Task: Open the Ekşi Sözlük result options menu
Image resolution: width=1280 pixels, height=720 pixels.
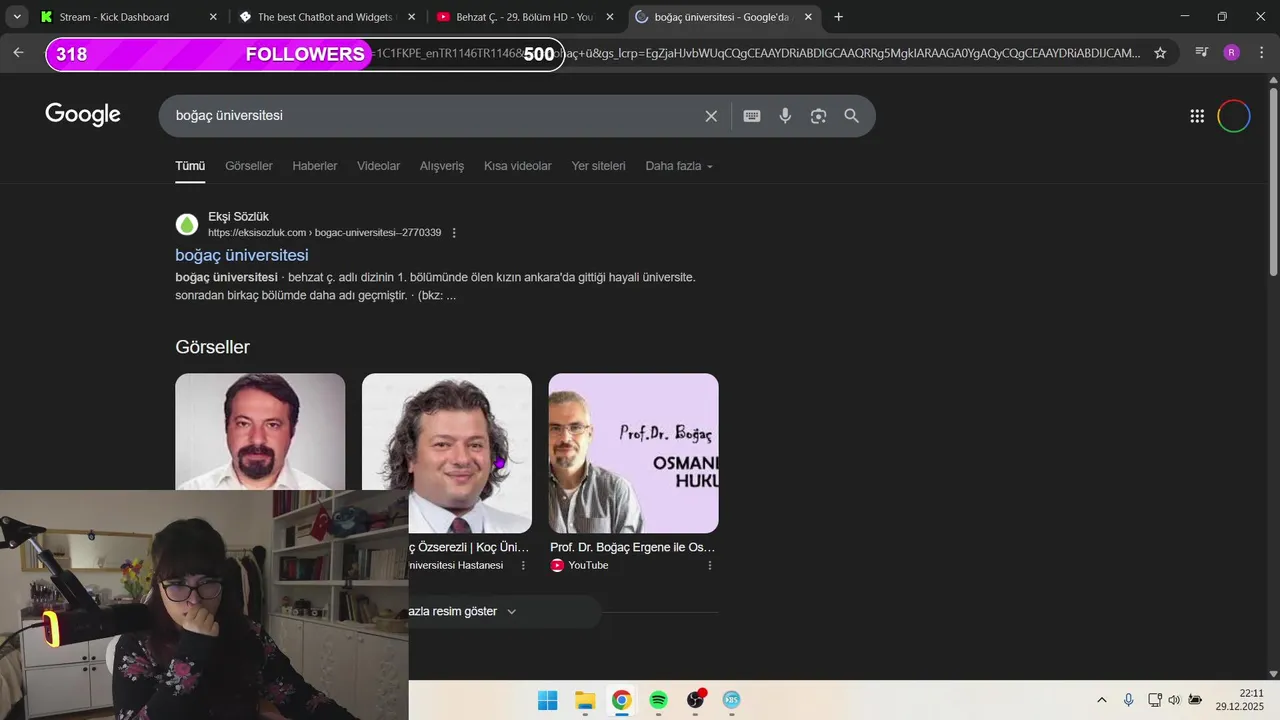Action: (x=454, y=233)
